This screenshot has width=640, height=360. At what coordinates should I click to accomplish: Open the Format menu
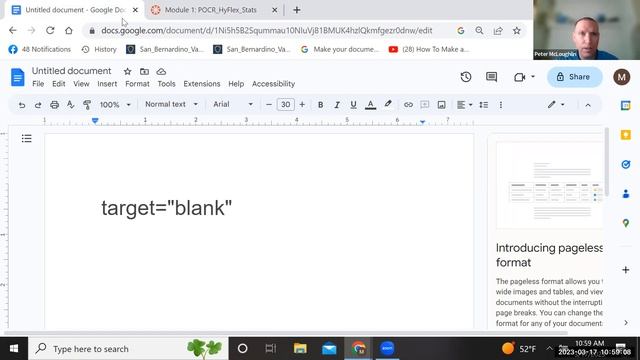[137, 84]
